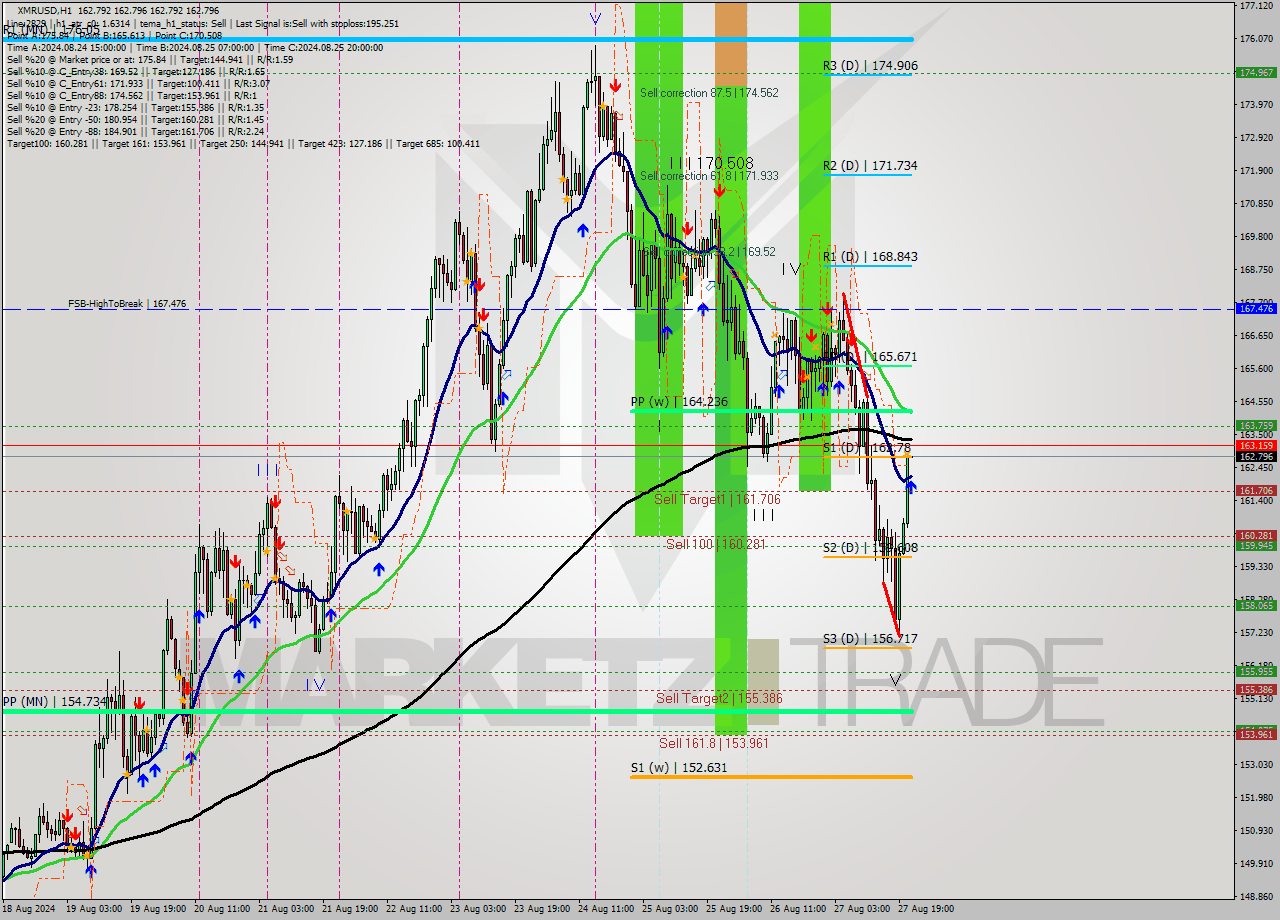The height and width of the screenshot is (920, 1280).
Task: Click the green 158.065 price tag on axis
Action: tap(1256, 605)
